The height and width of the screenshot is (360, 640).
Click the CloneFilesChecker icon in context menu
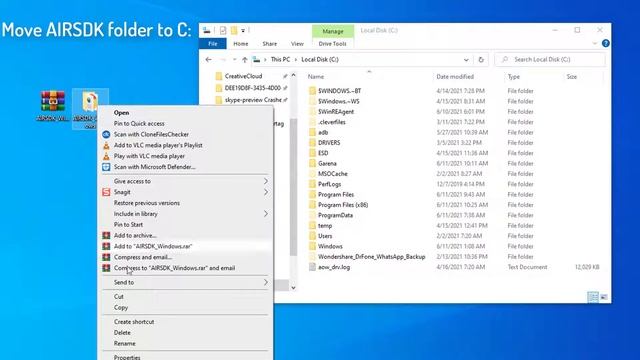tap(106, 134)
